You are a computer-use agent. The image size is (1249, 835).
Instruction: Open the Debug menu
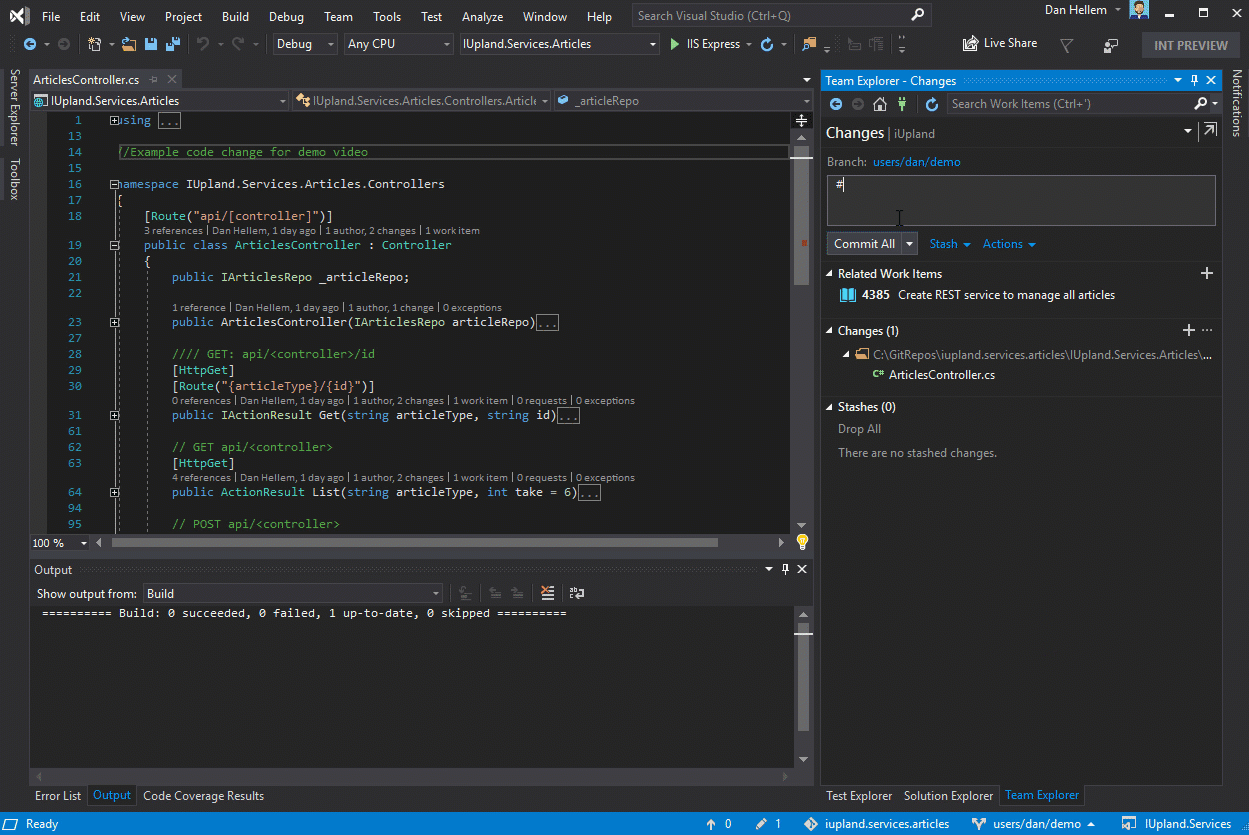(287, 17)
